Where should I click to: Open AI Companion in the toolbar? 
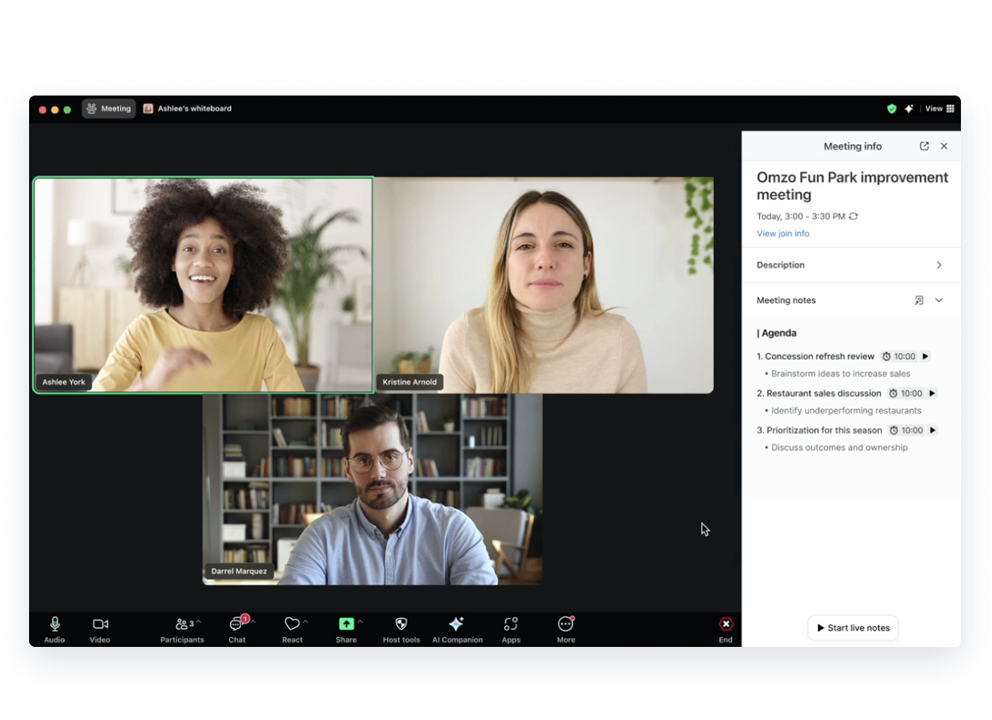pos(457,630)
